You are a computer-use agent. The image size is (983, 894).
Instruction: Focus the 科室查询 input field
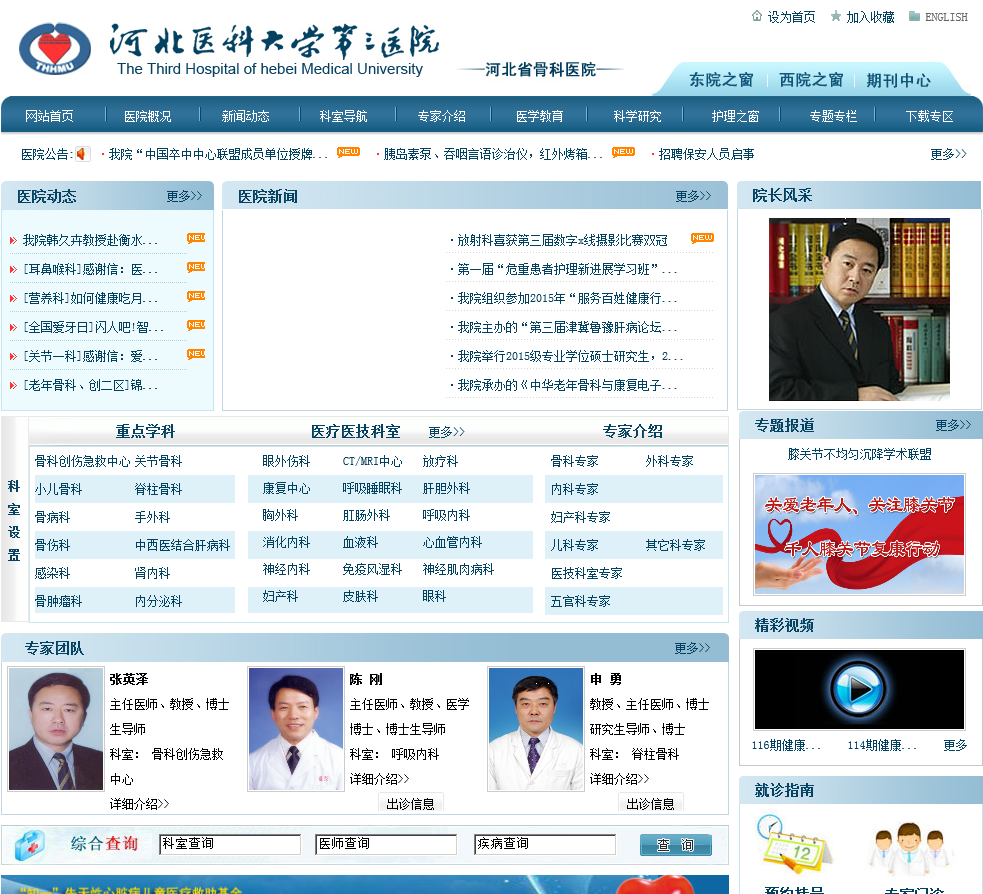pos(230,844)
